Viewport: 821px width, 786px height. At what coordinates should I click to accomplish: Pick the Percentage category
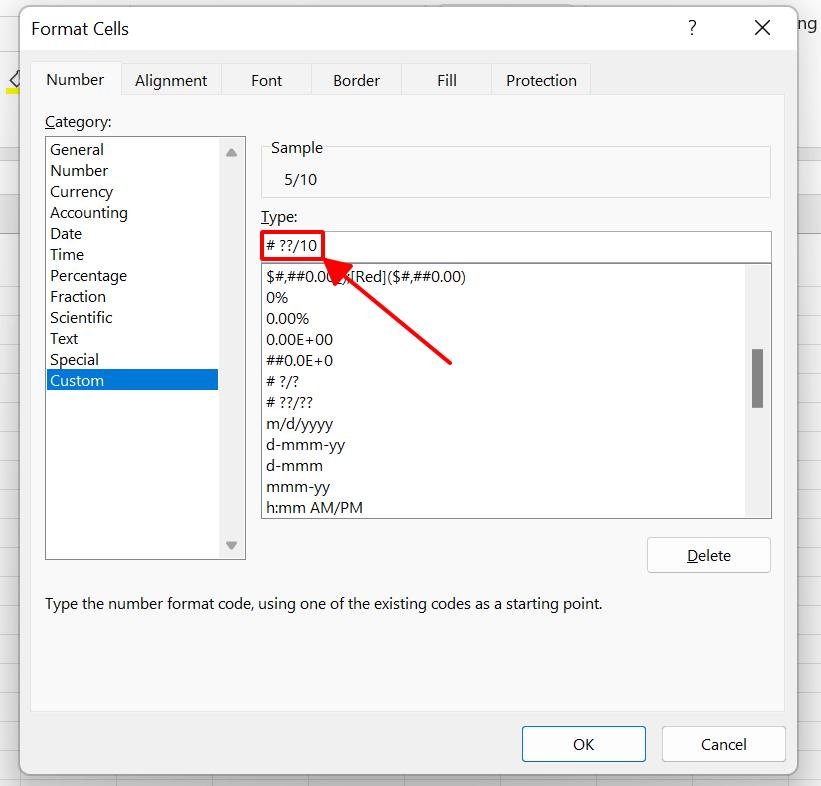click(x=132, y=275)
